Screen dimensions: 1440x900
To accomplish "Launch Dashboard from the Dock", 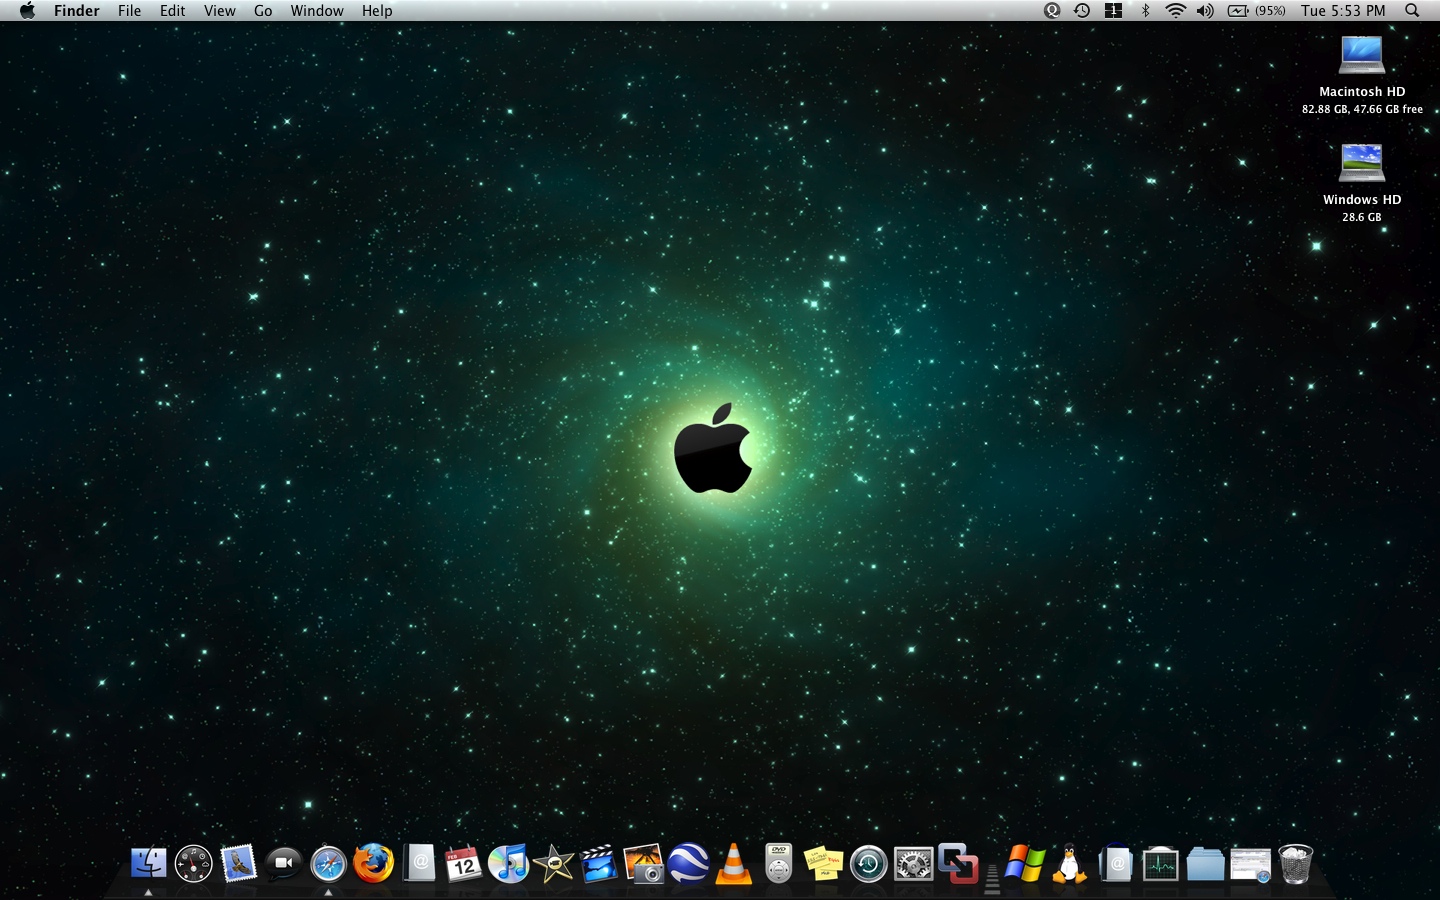I will (194, 864).
